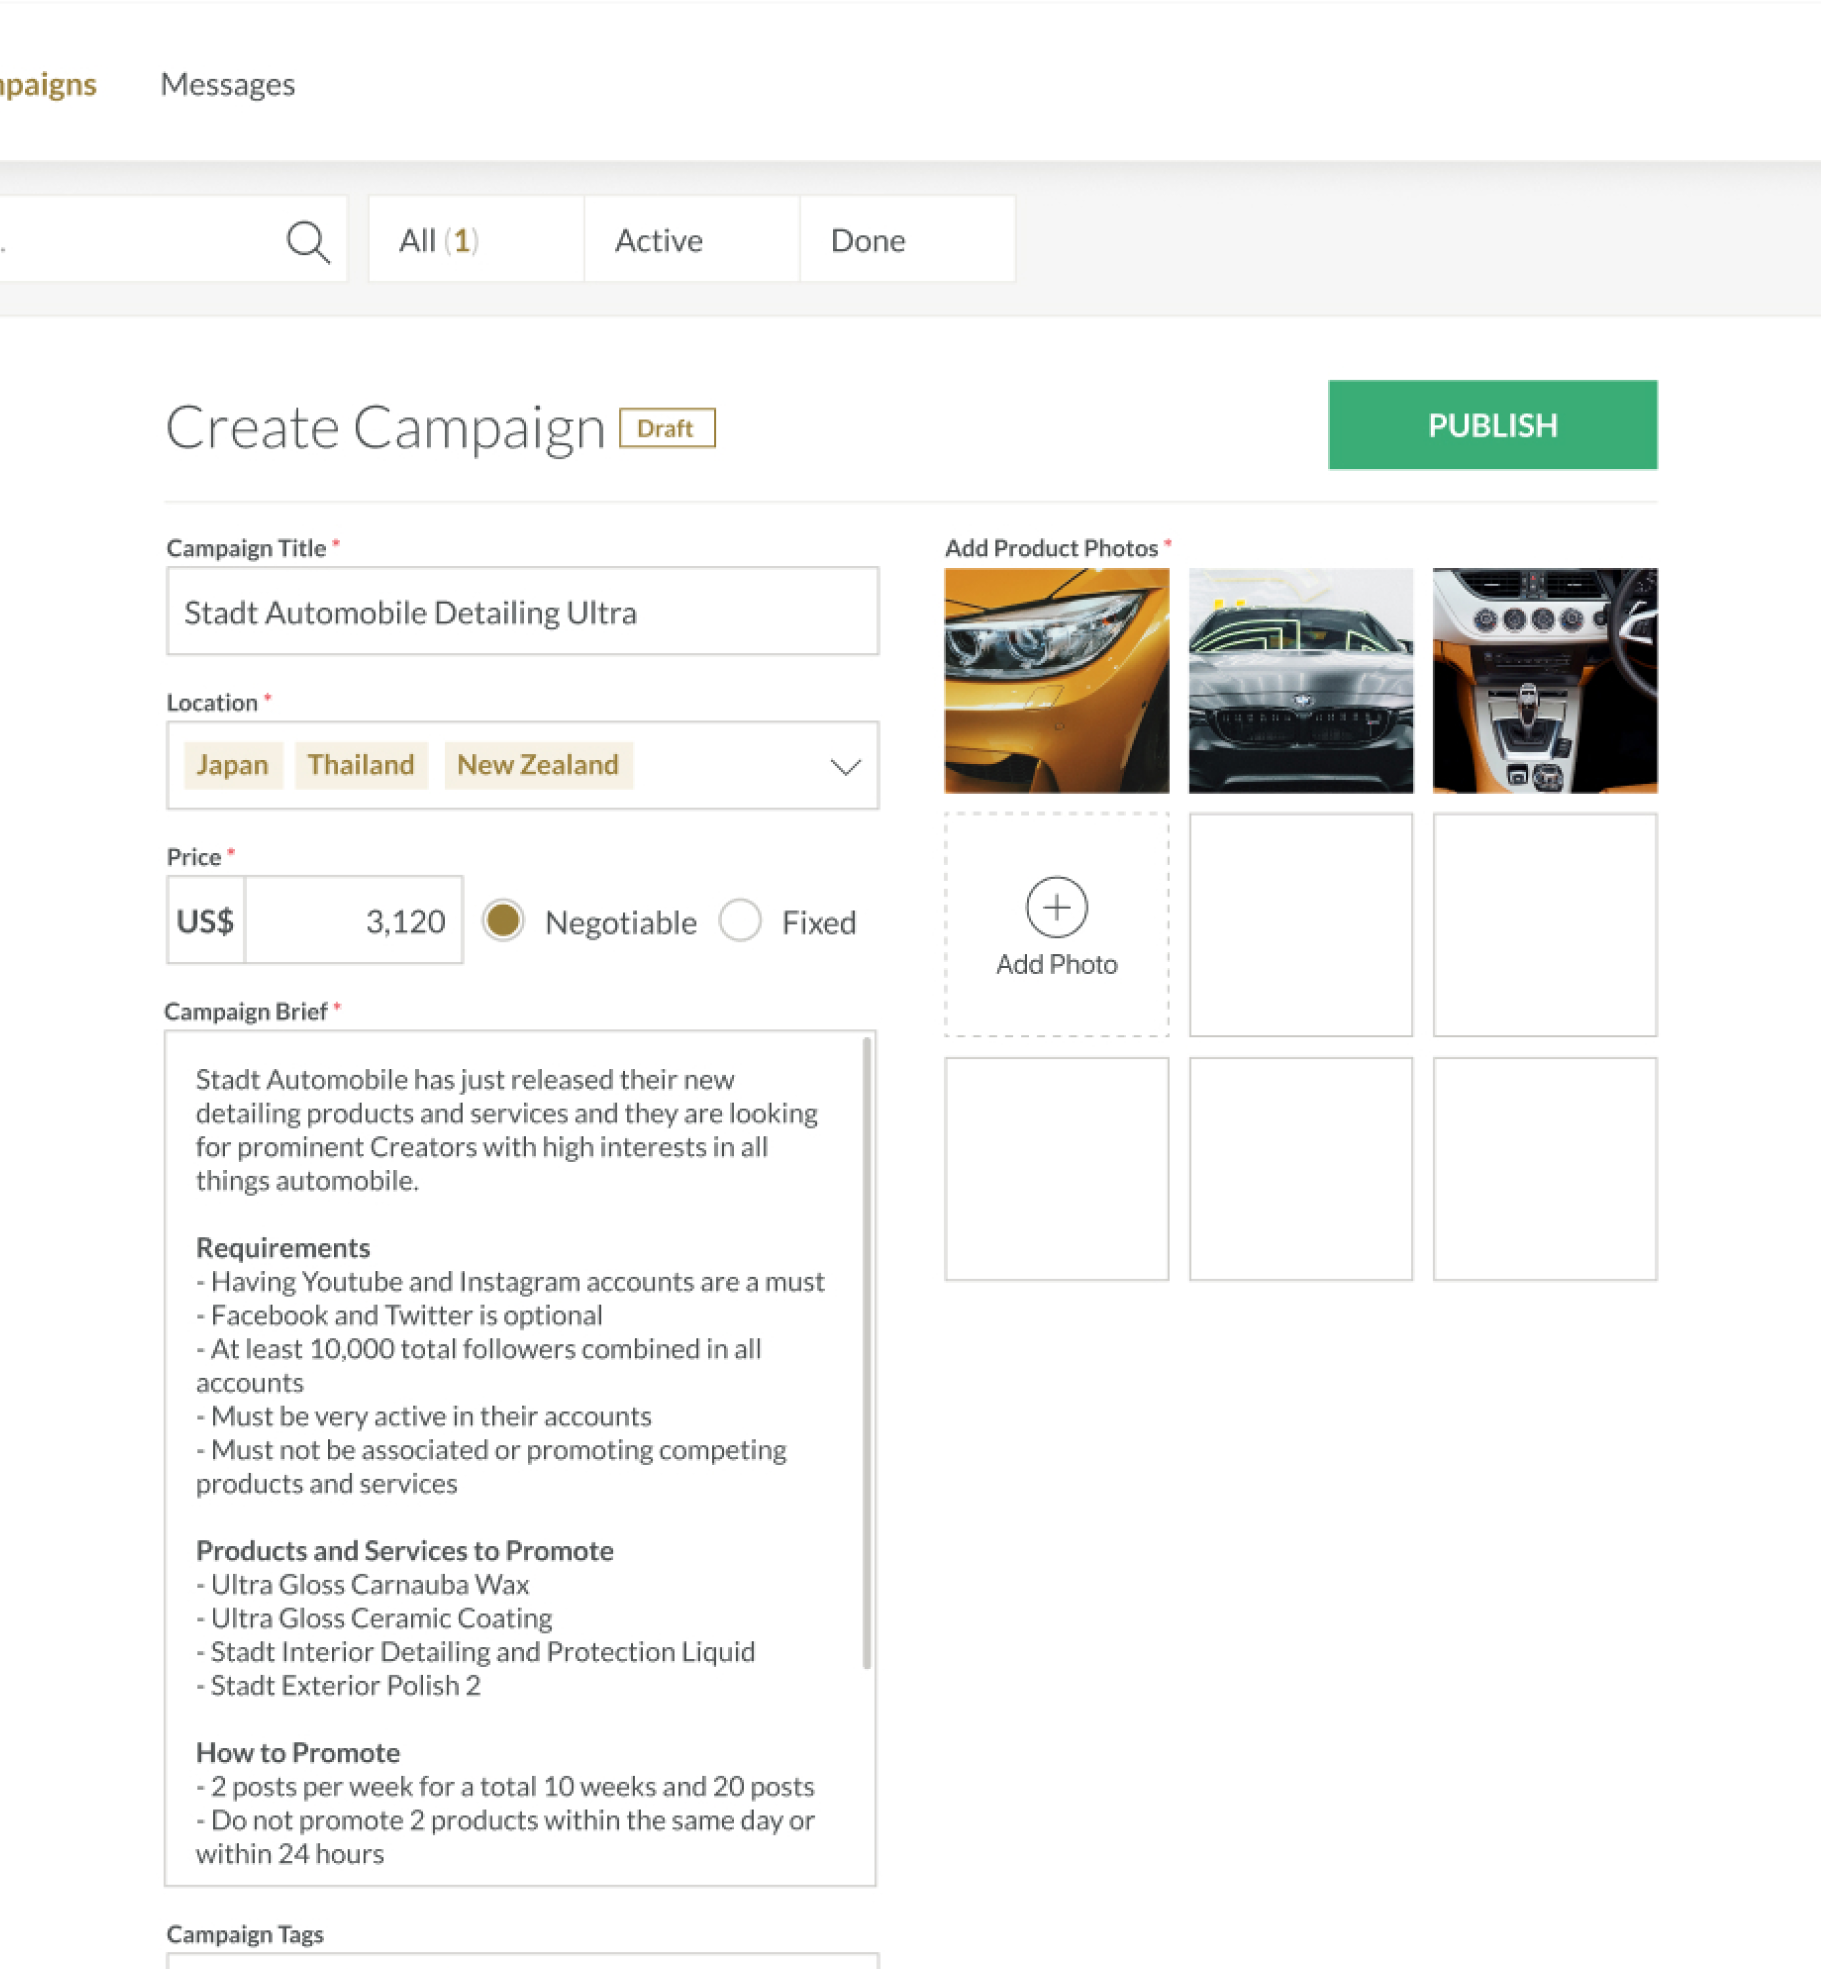Open the car interior gearshift photo
This screenshot has width=1821, height=1969.
coord(1544,680)
